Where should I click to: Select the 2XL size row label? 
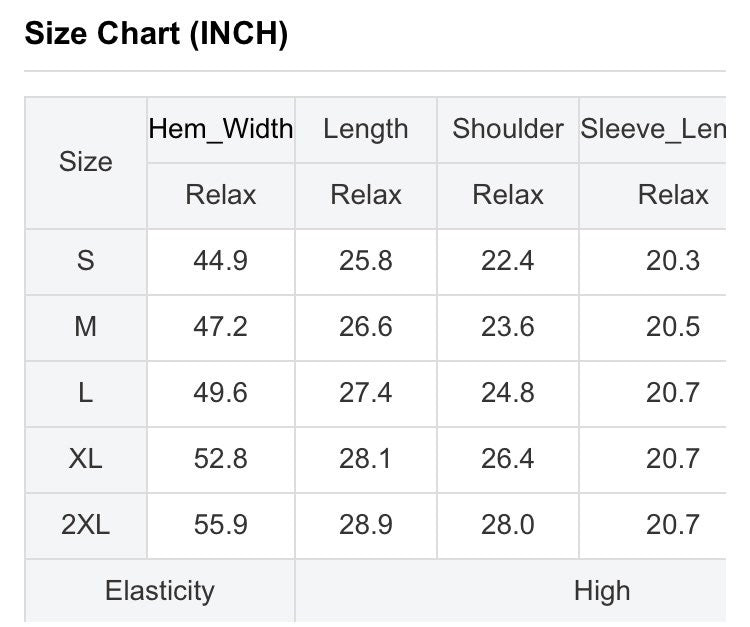point(86,525)
